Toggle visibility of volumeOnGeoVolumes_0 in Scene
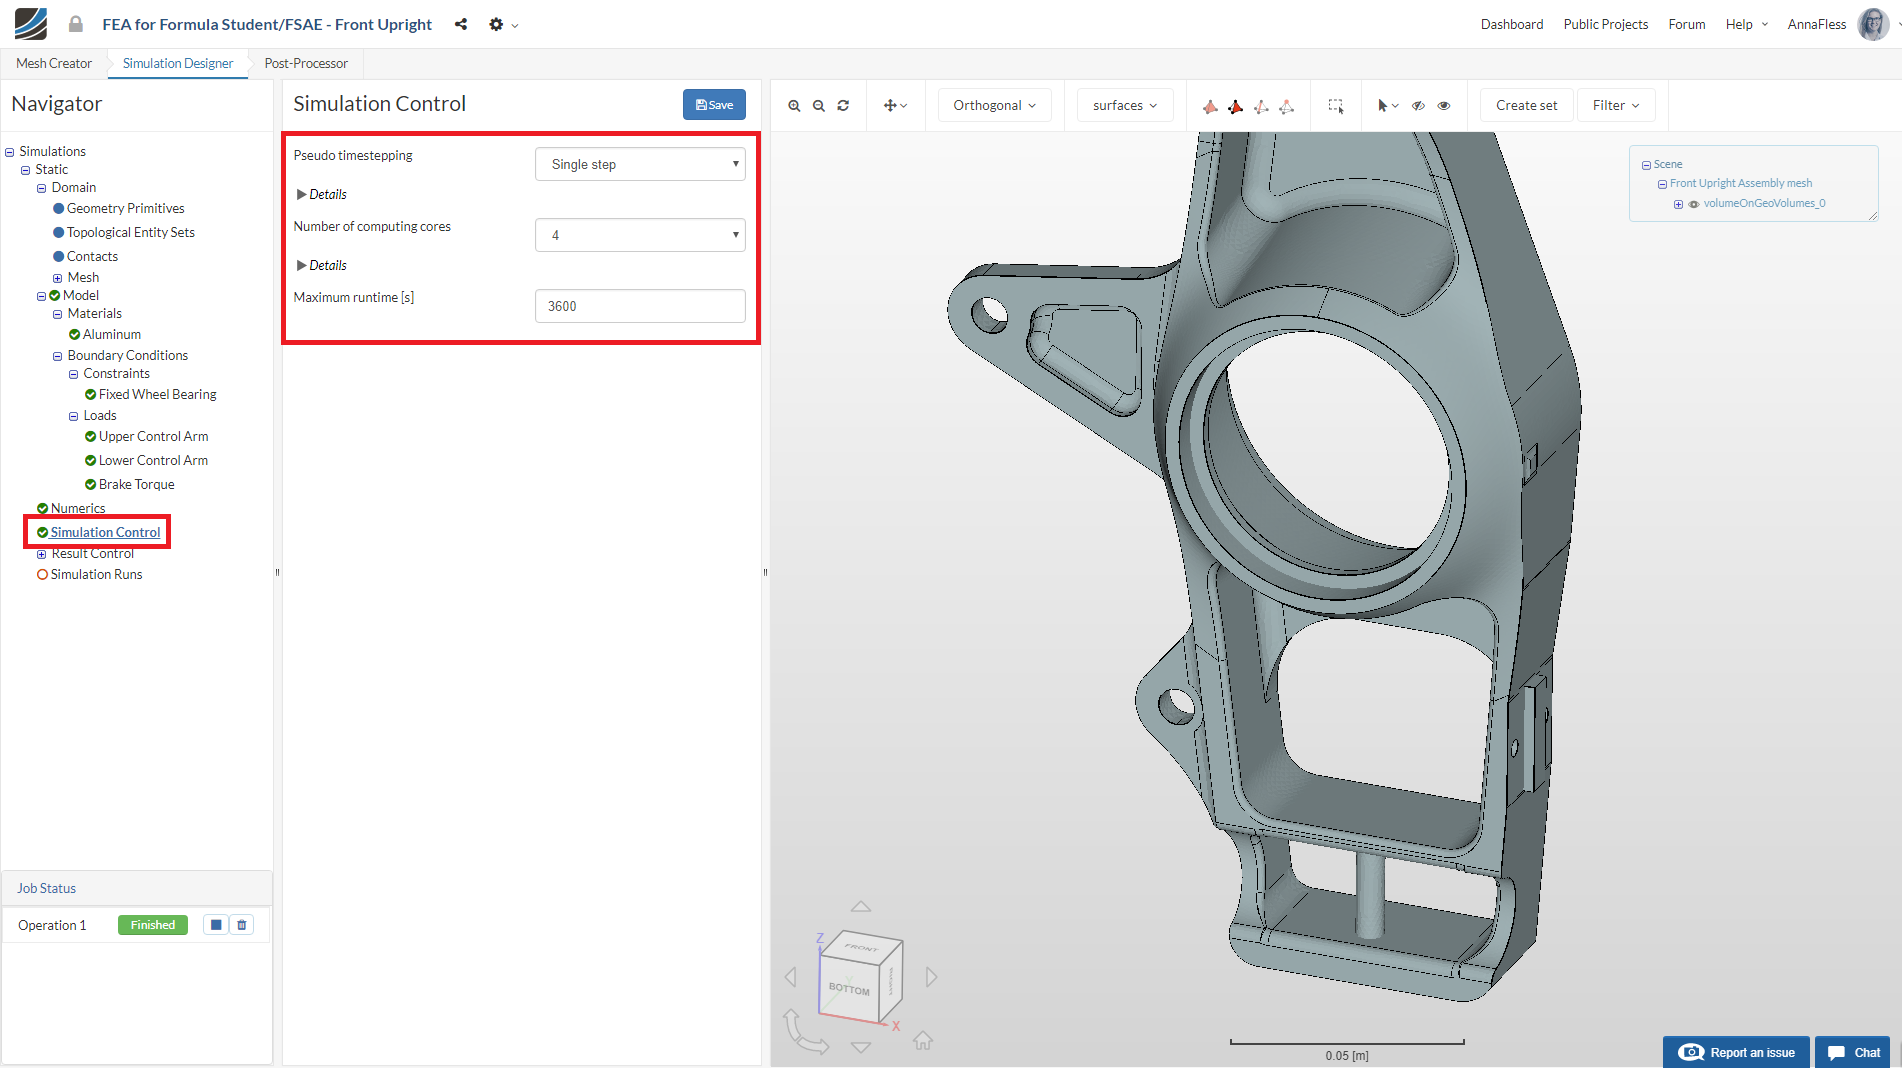Screen dimensions: 1902x1068 pos(1694,204)
